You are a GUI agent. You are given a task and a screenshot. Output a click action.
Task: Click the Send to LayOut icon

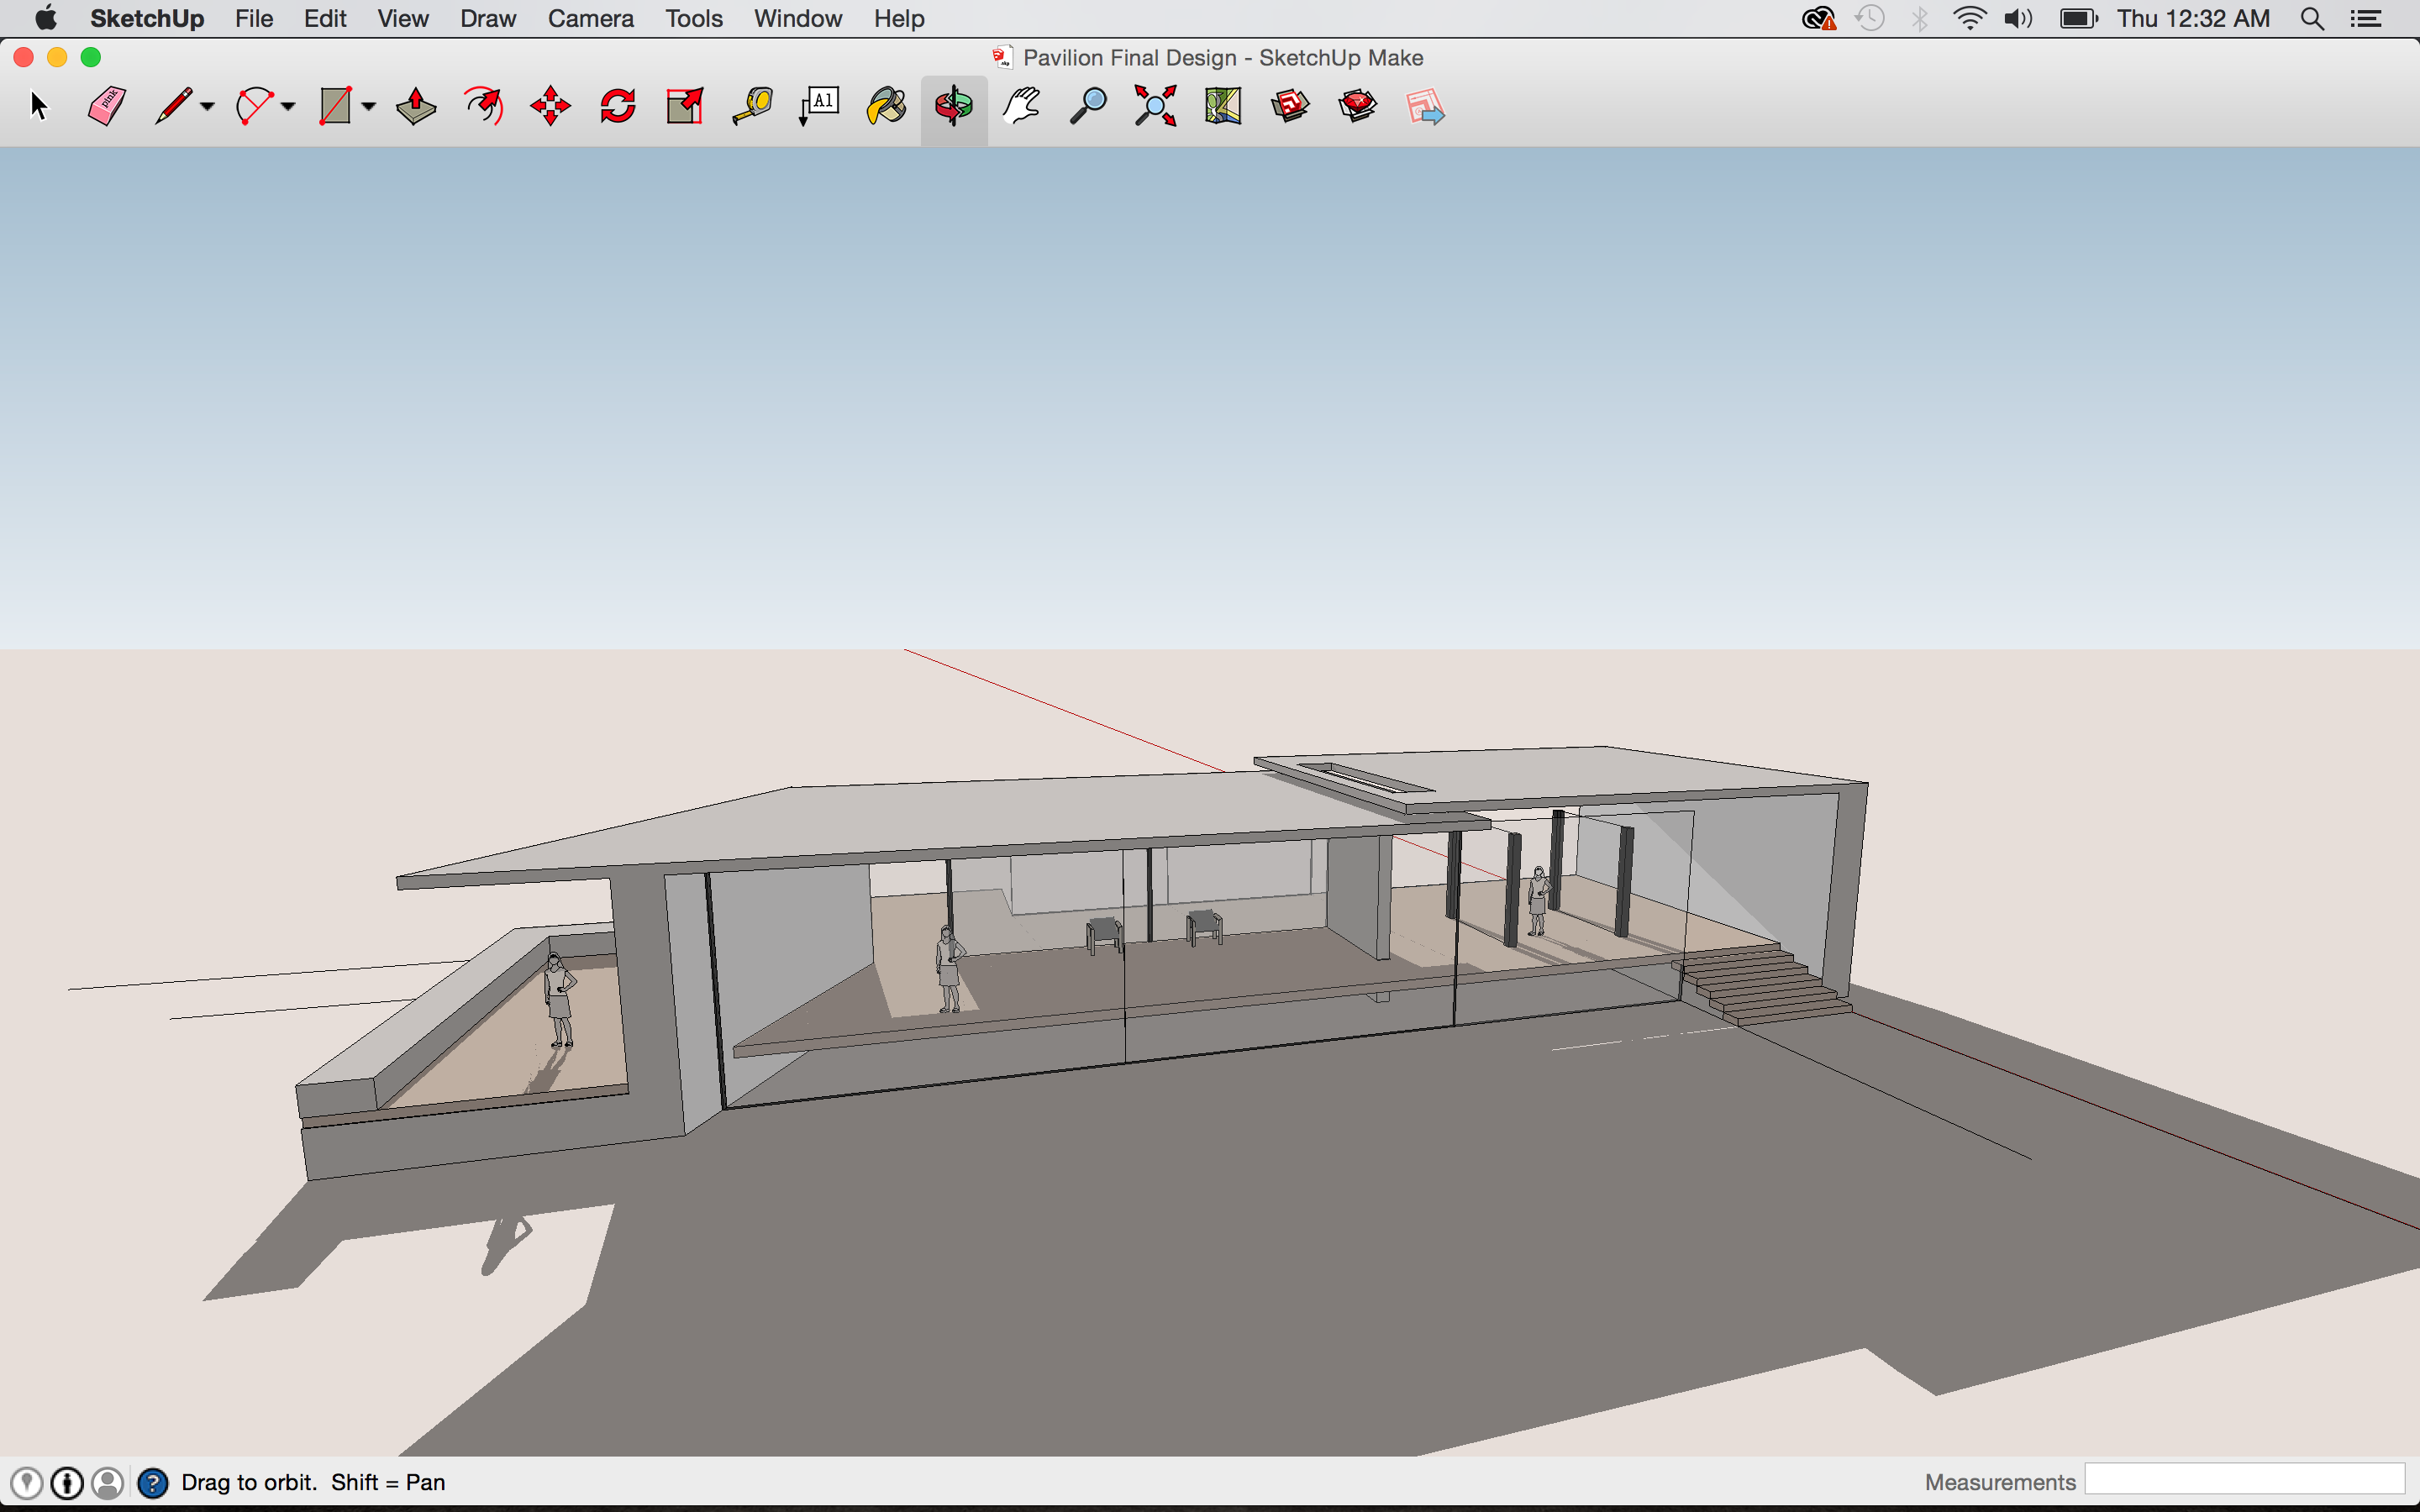coord(1425,106)
